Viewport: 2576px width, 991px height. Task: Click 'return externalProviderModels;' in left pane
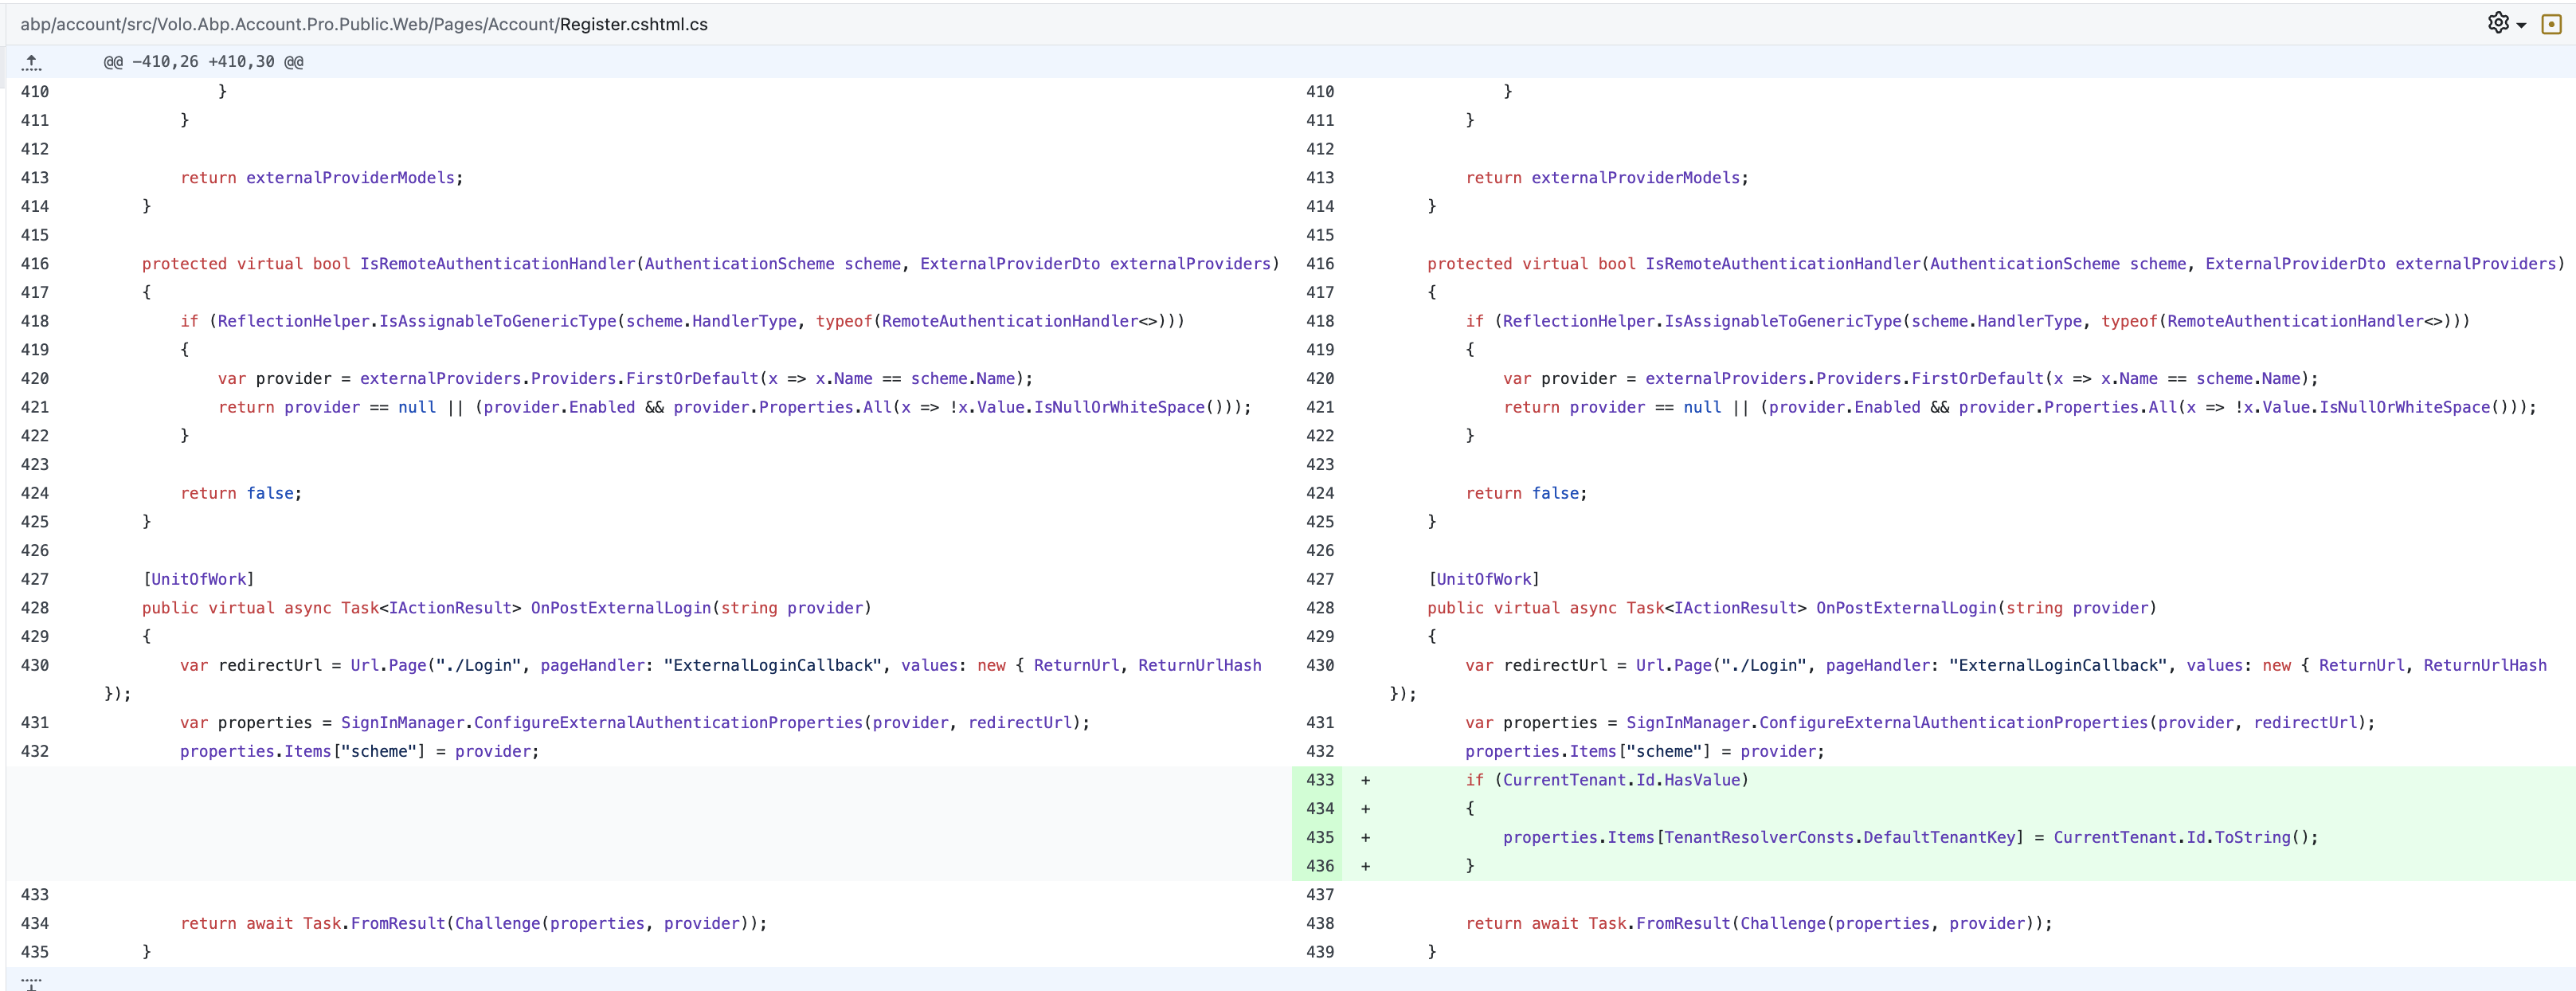(x=322, y=178)
